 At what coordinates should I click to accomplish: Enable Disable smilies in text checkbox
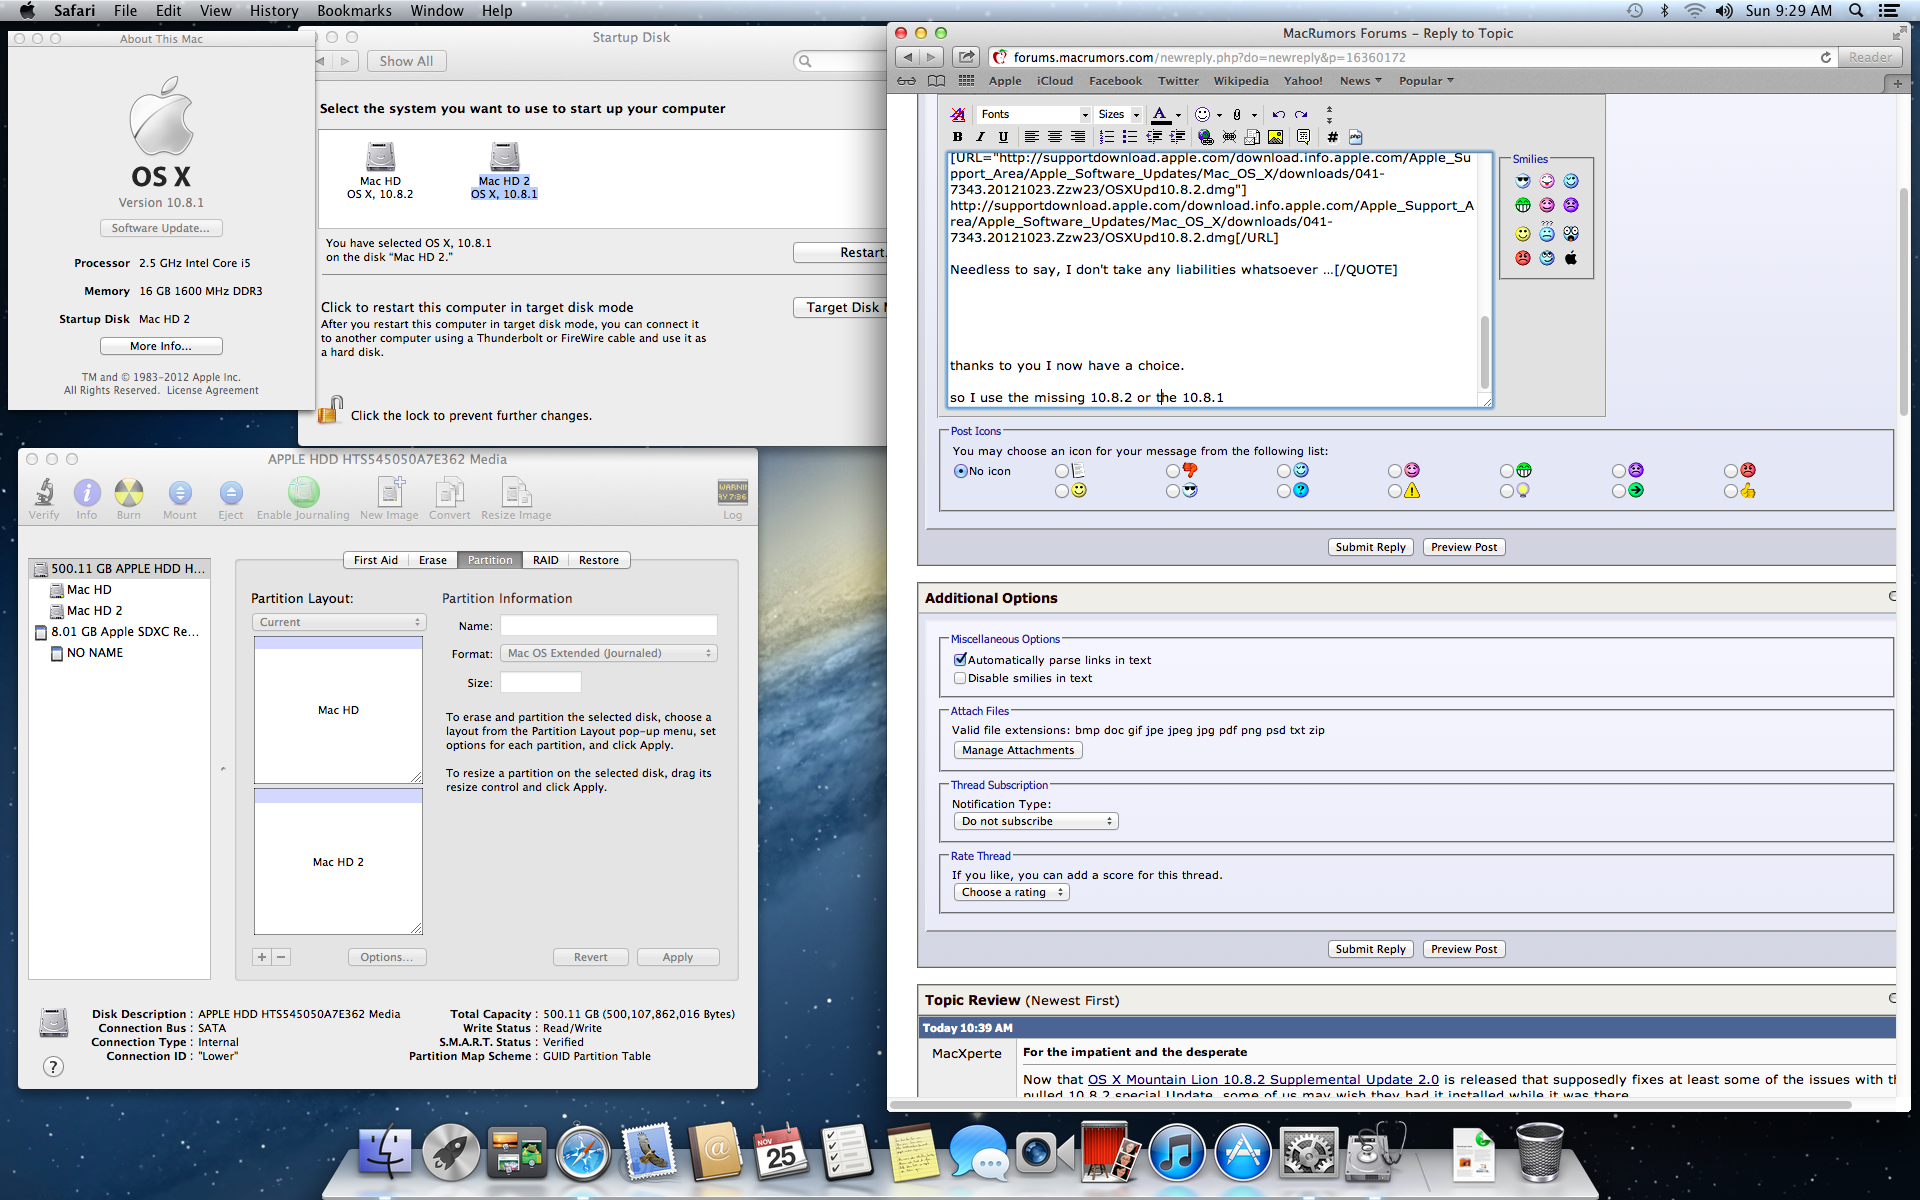[960, 678]
